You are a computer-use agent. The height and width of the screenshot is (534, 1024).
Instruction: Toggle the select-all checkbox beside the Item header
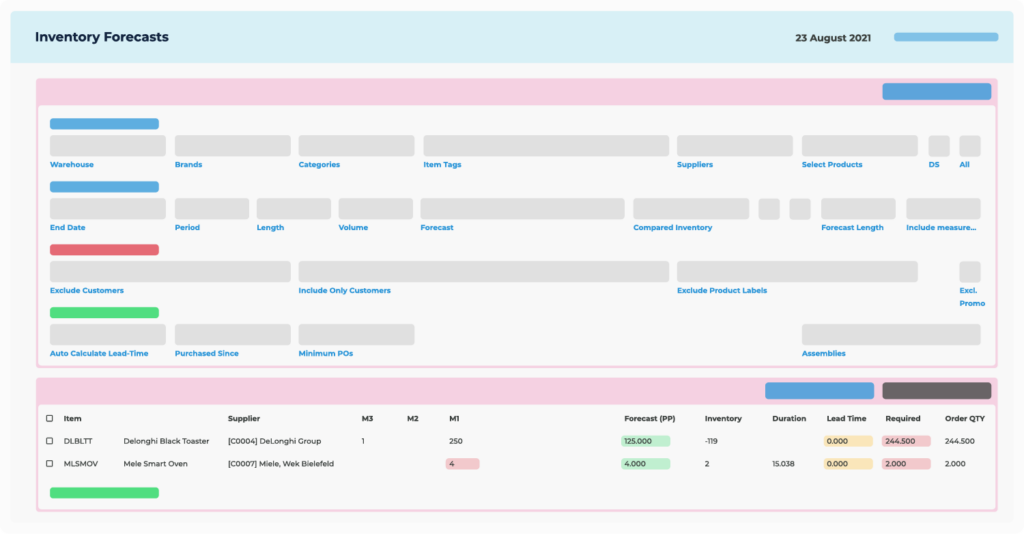click(x=50, y=418)
